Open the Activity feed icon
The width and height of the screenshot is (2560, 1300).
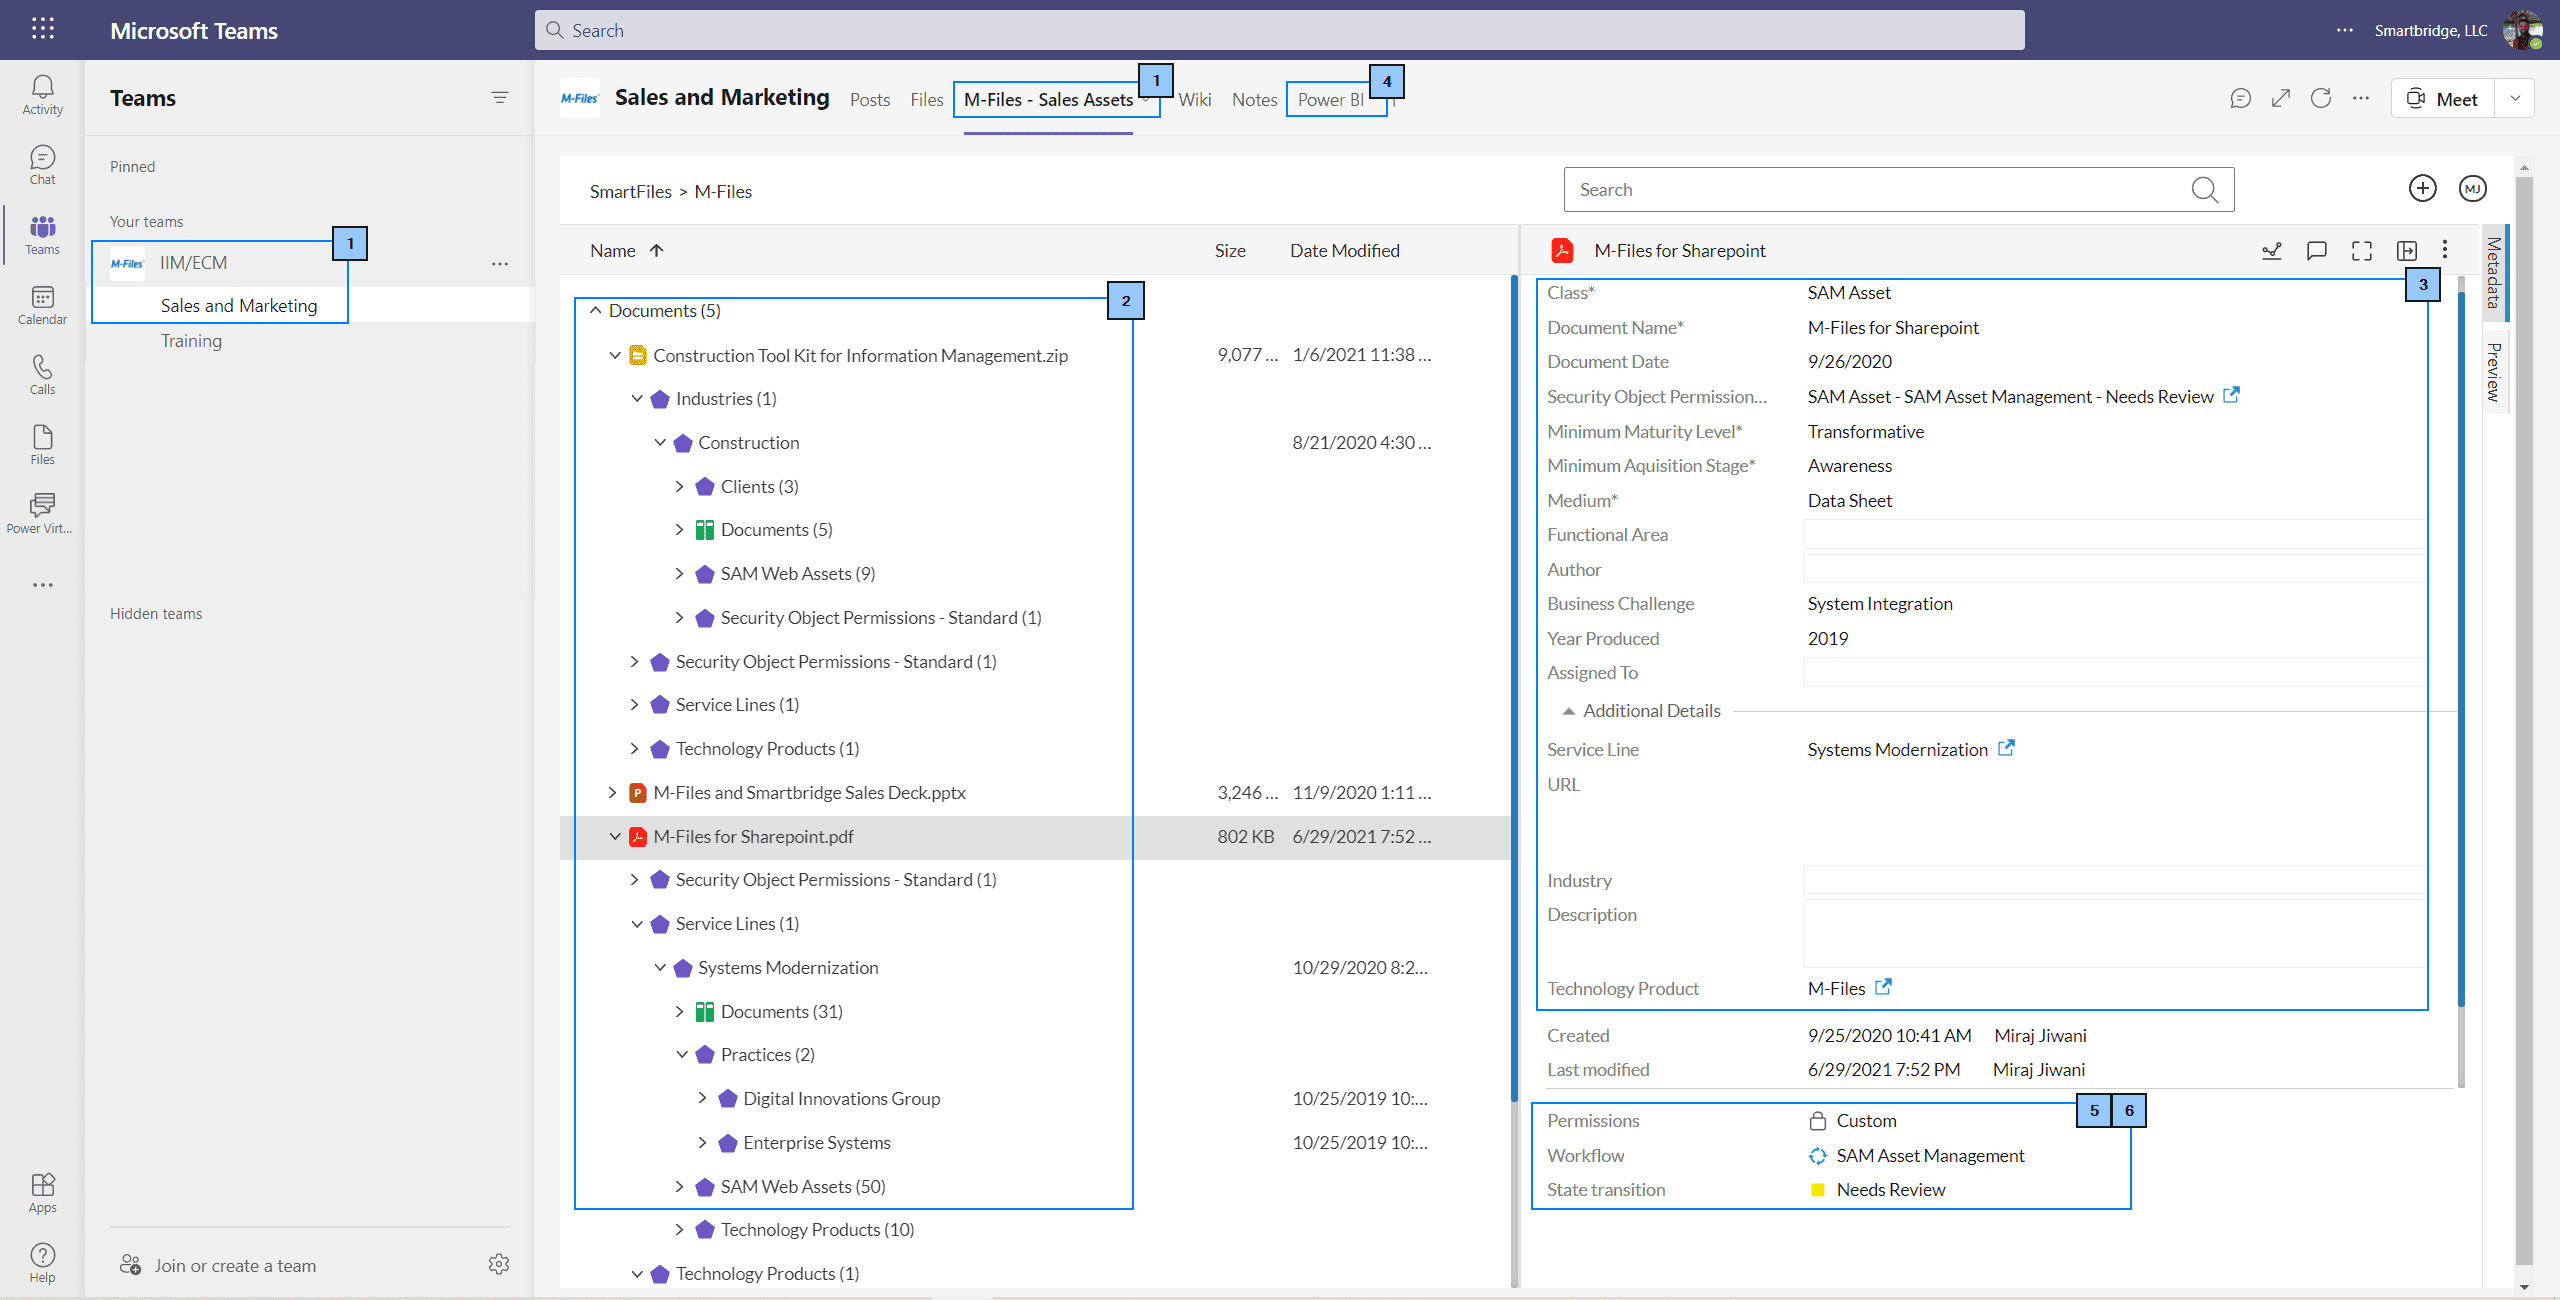pos(42,95)
